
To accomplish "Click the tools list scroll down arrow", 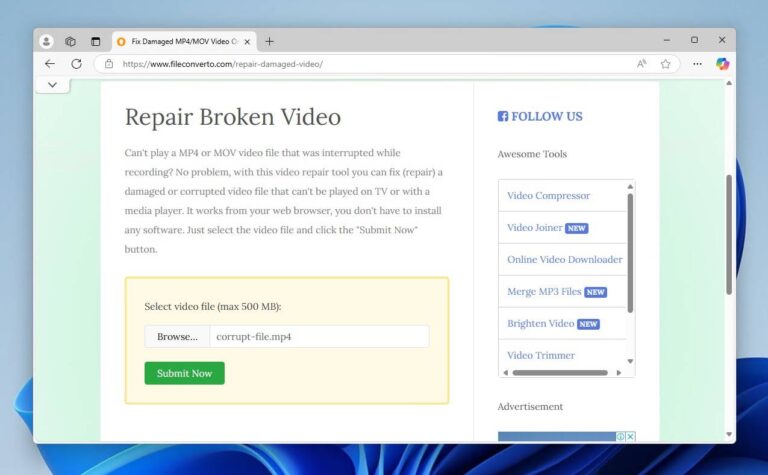I will [630, 361].
